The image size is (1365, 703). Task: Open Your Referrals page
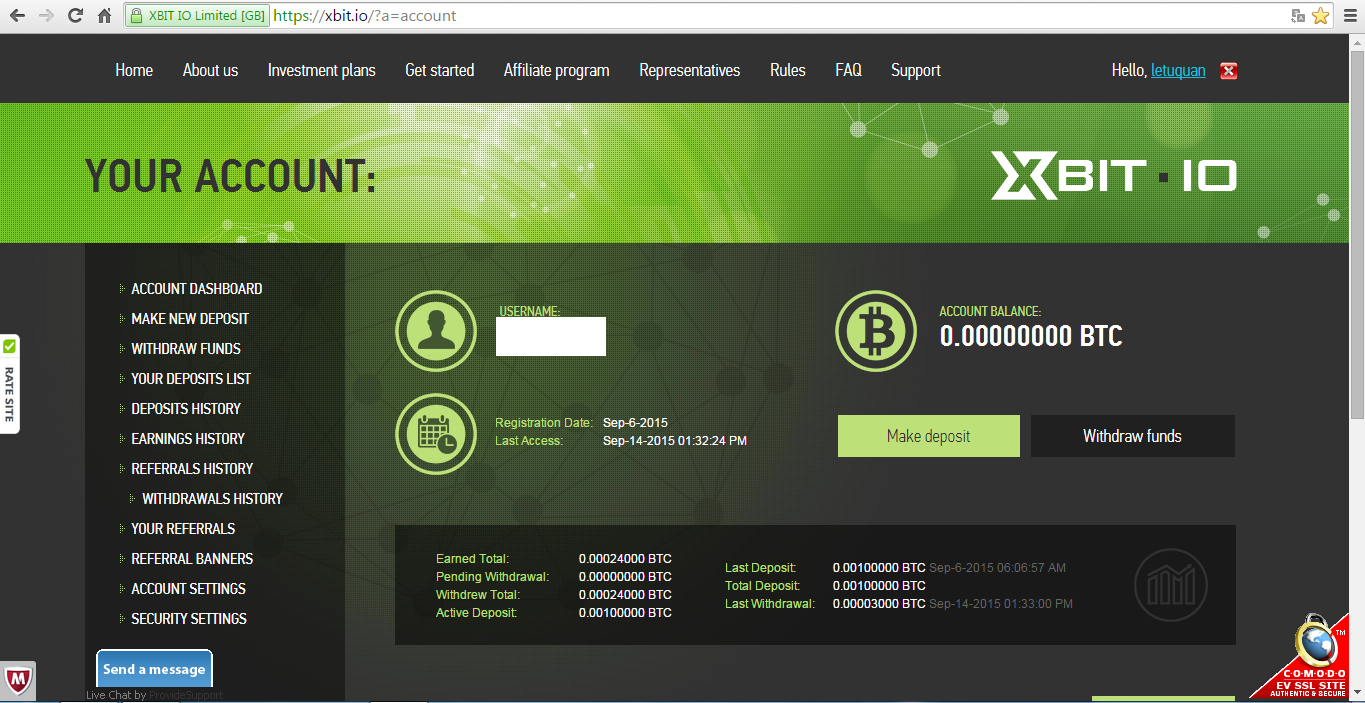pos(183,529)
